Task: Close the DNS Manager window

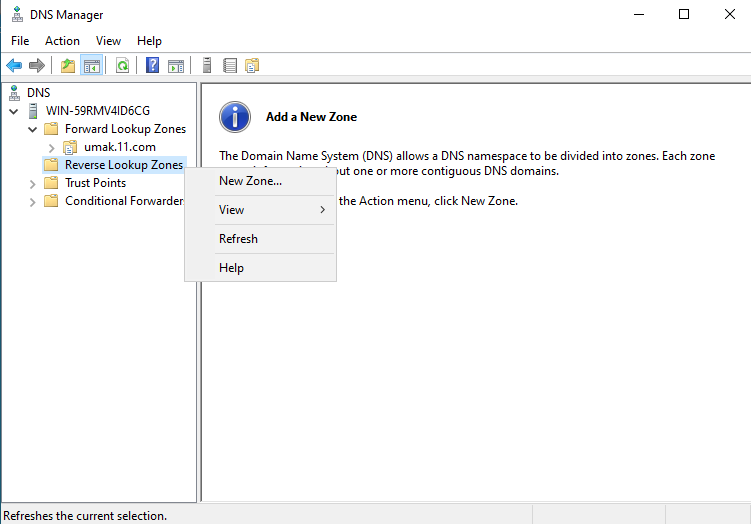Action: point(729,14)
